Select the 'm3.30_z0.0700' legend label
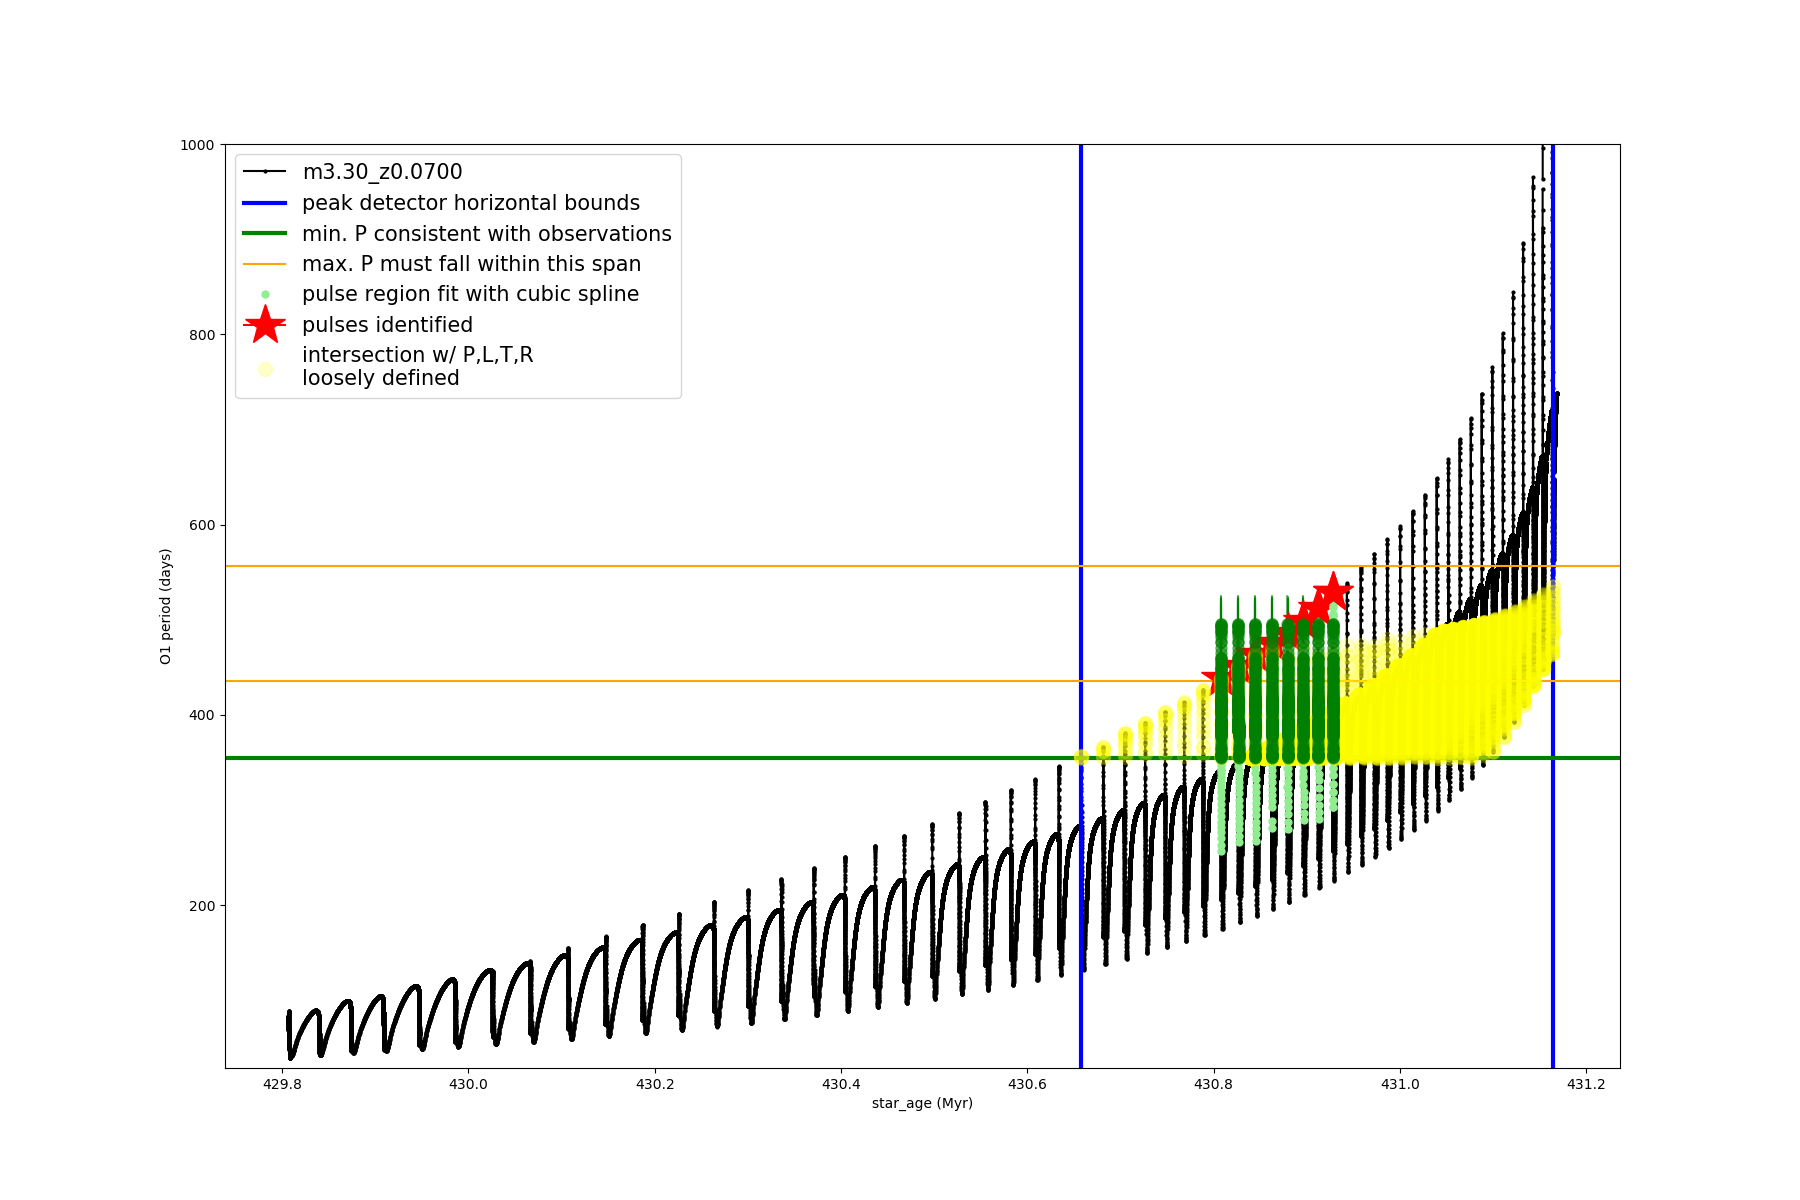This screenshot has width=1800, height=1200. coord(382,172)
